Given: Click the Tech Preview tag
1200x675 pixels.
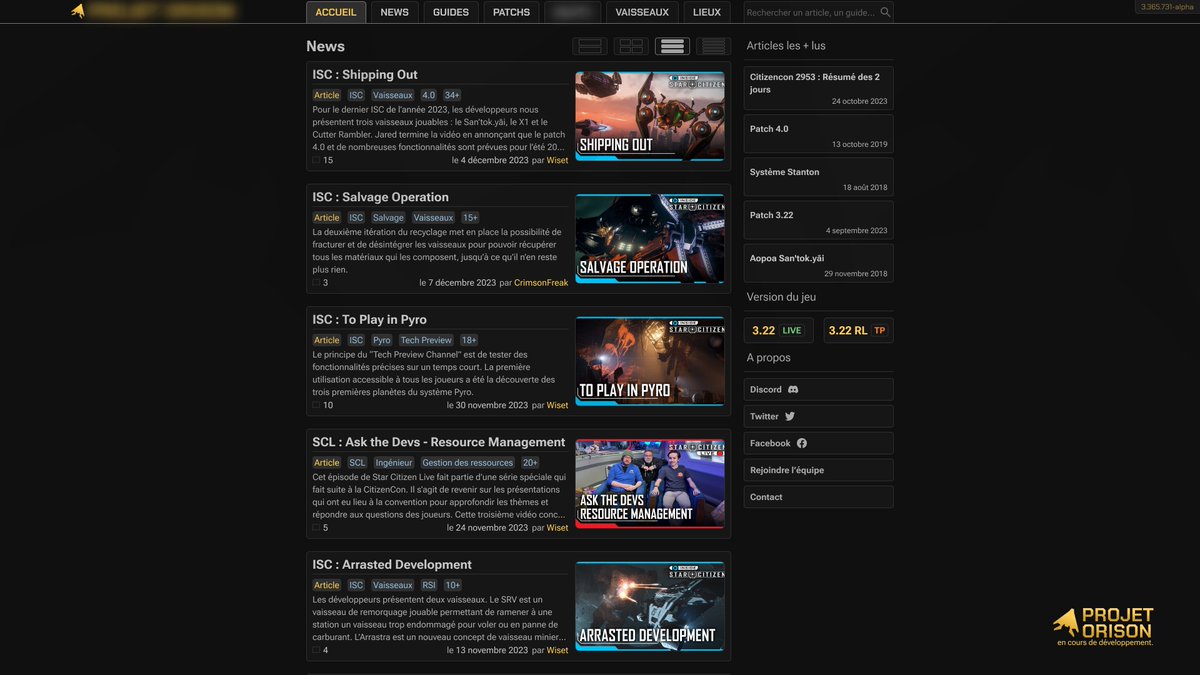Looking at the screenshot, I should (426, 340).
